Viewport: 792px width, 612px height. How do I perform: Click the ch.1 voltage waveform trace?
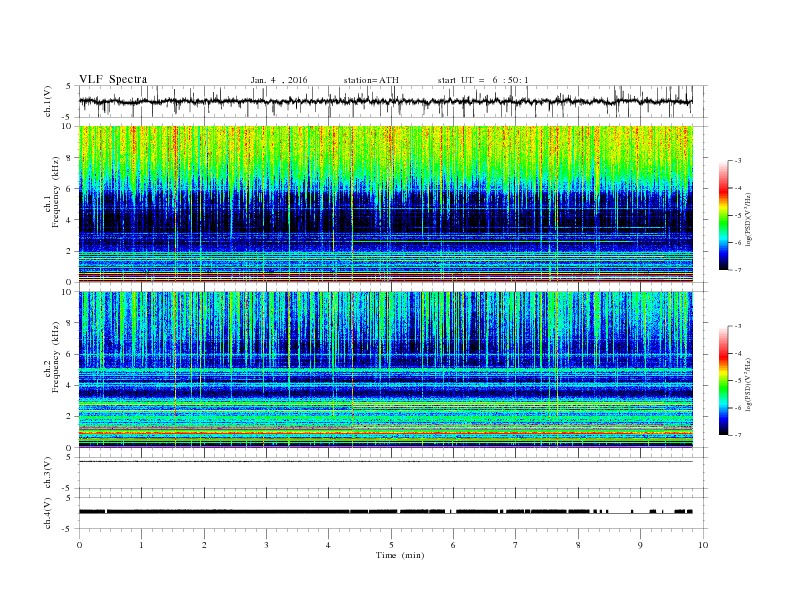[x=385, y=101]
